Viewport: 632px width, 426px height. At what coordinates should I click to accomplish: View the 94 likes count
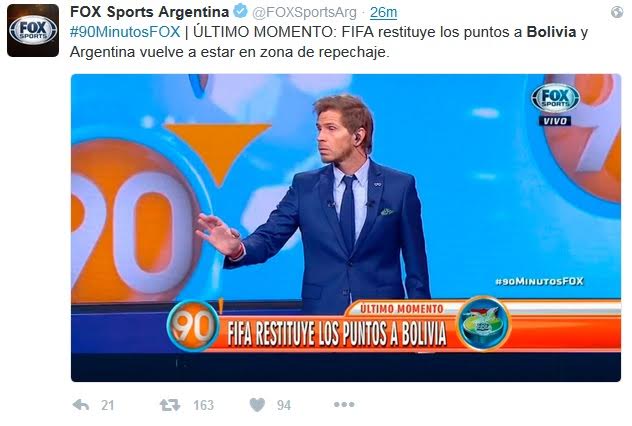pos(284,405)
